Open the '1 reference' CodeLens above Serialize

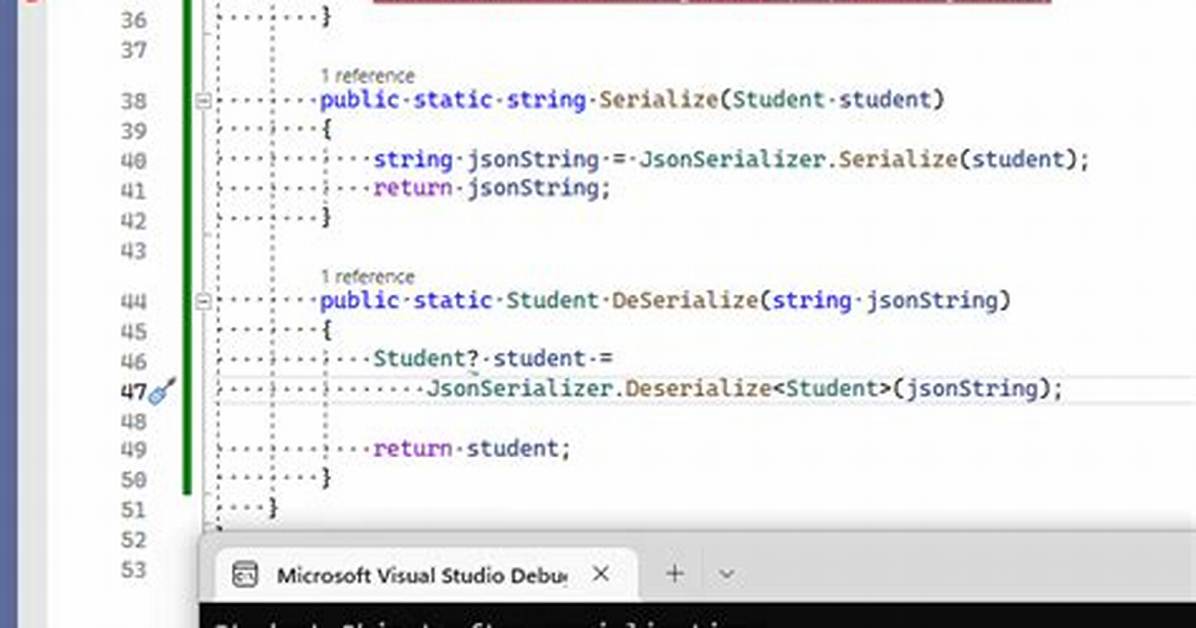(x=367, y=76)
